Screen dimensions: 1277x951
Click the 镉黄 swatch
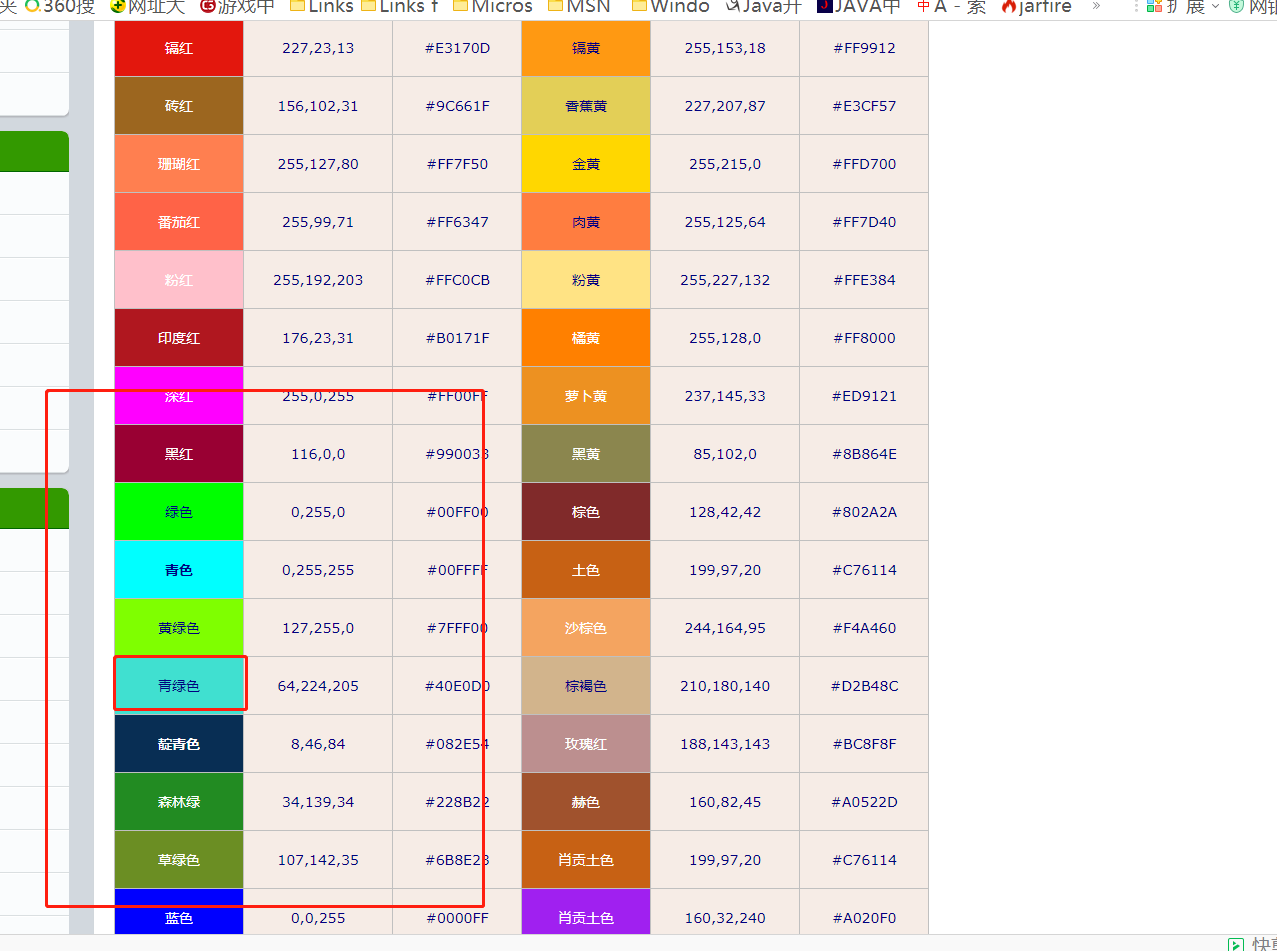586,48
